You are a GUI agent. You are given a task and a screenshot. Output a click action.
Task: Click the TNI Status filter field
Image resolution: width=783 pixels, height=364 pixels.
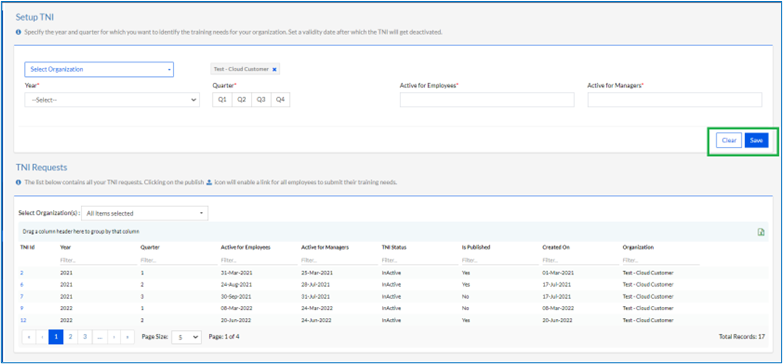tap(419, 260)
